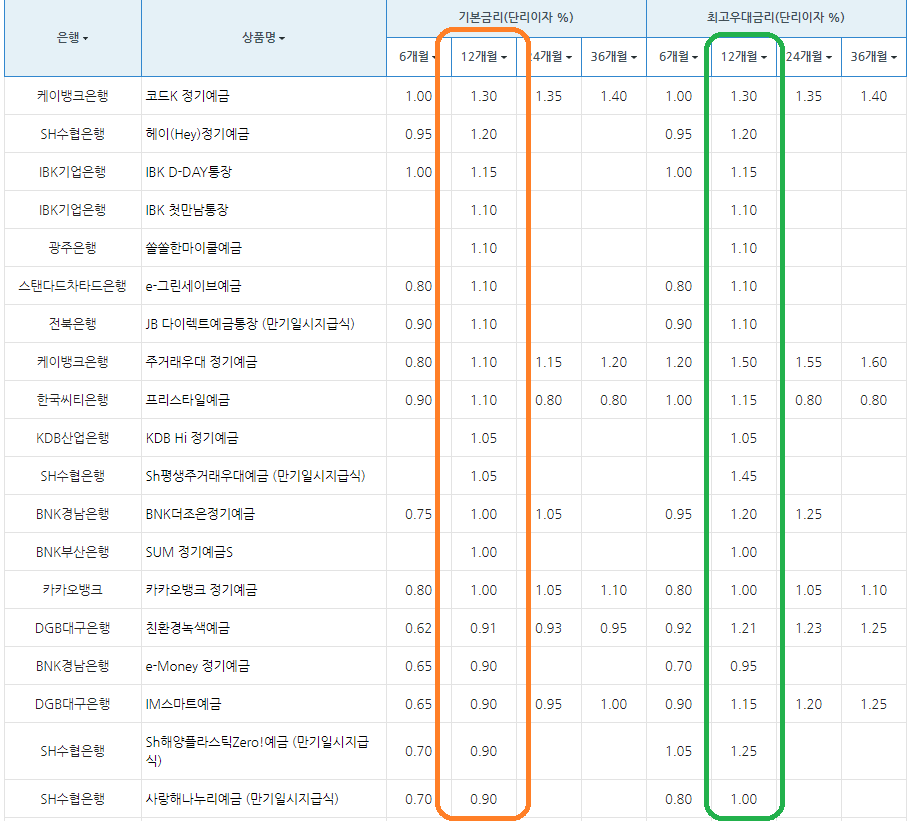Screen dimensions: 907x821
Task: Click 1.23 rate in 친환경녹색예금 row
Action: pos(809,628)
